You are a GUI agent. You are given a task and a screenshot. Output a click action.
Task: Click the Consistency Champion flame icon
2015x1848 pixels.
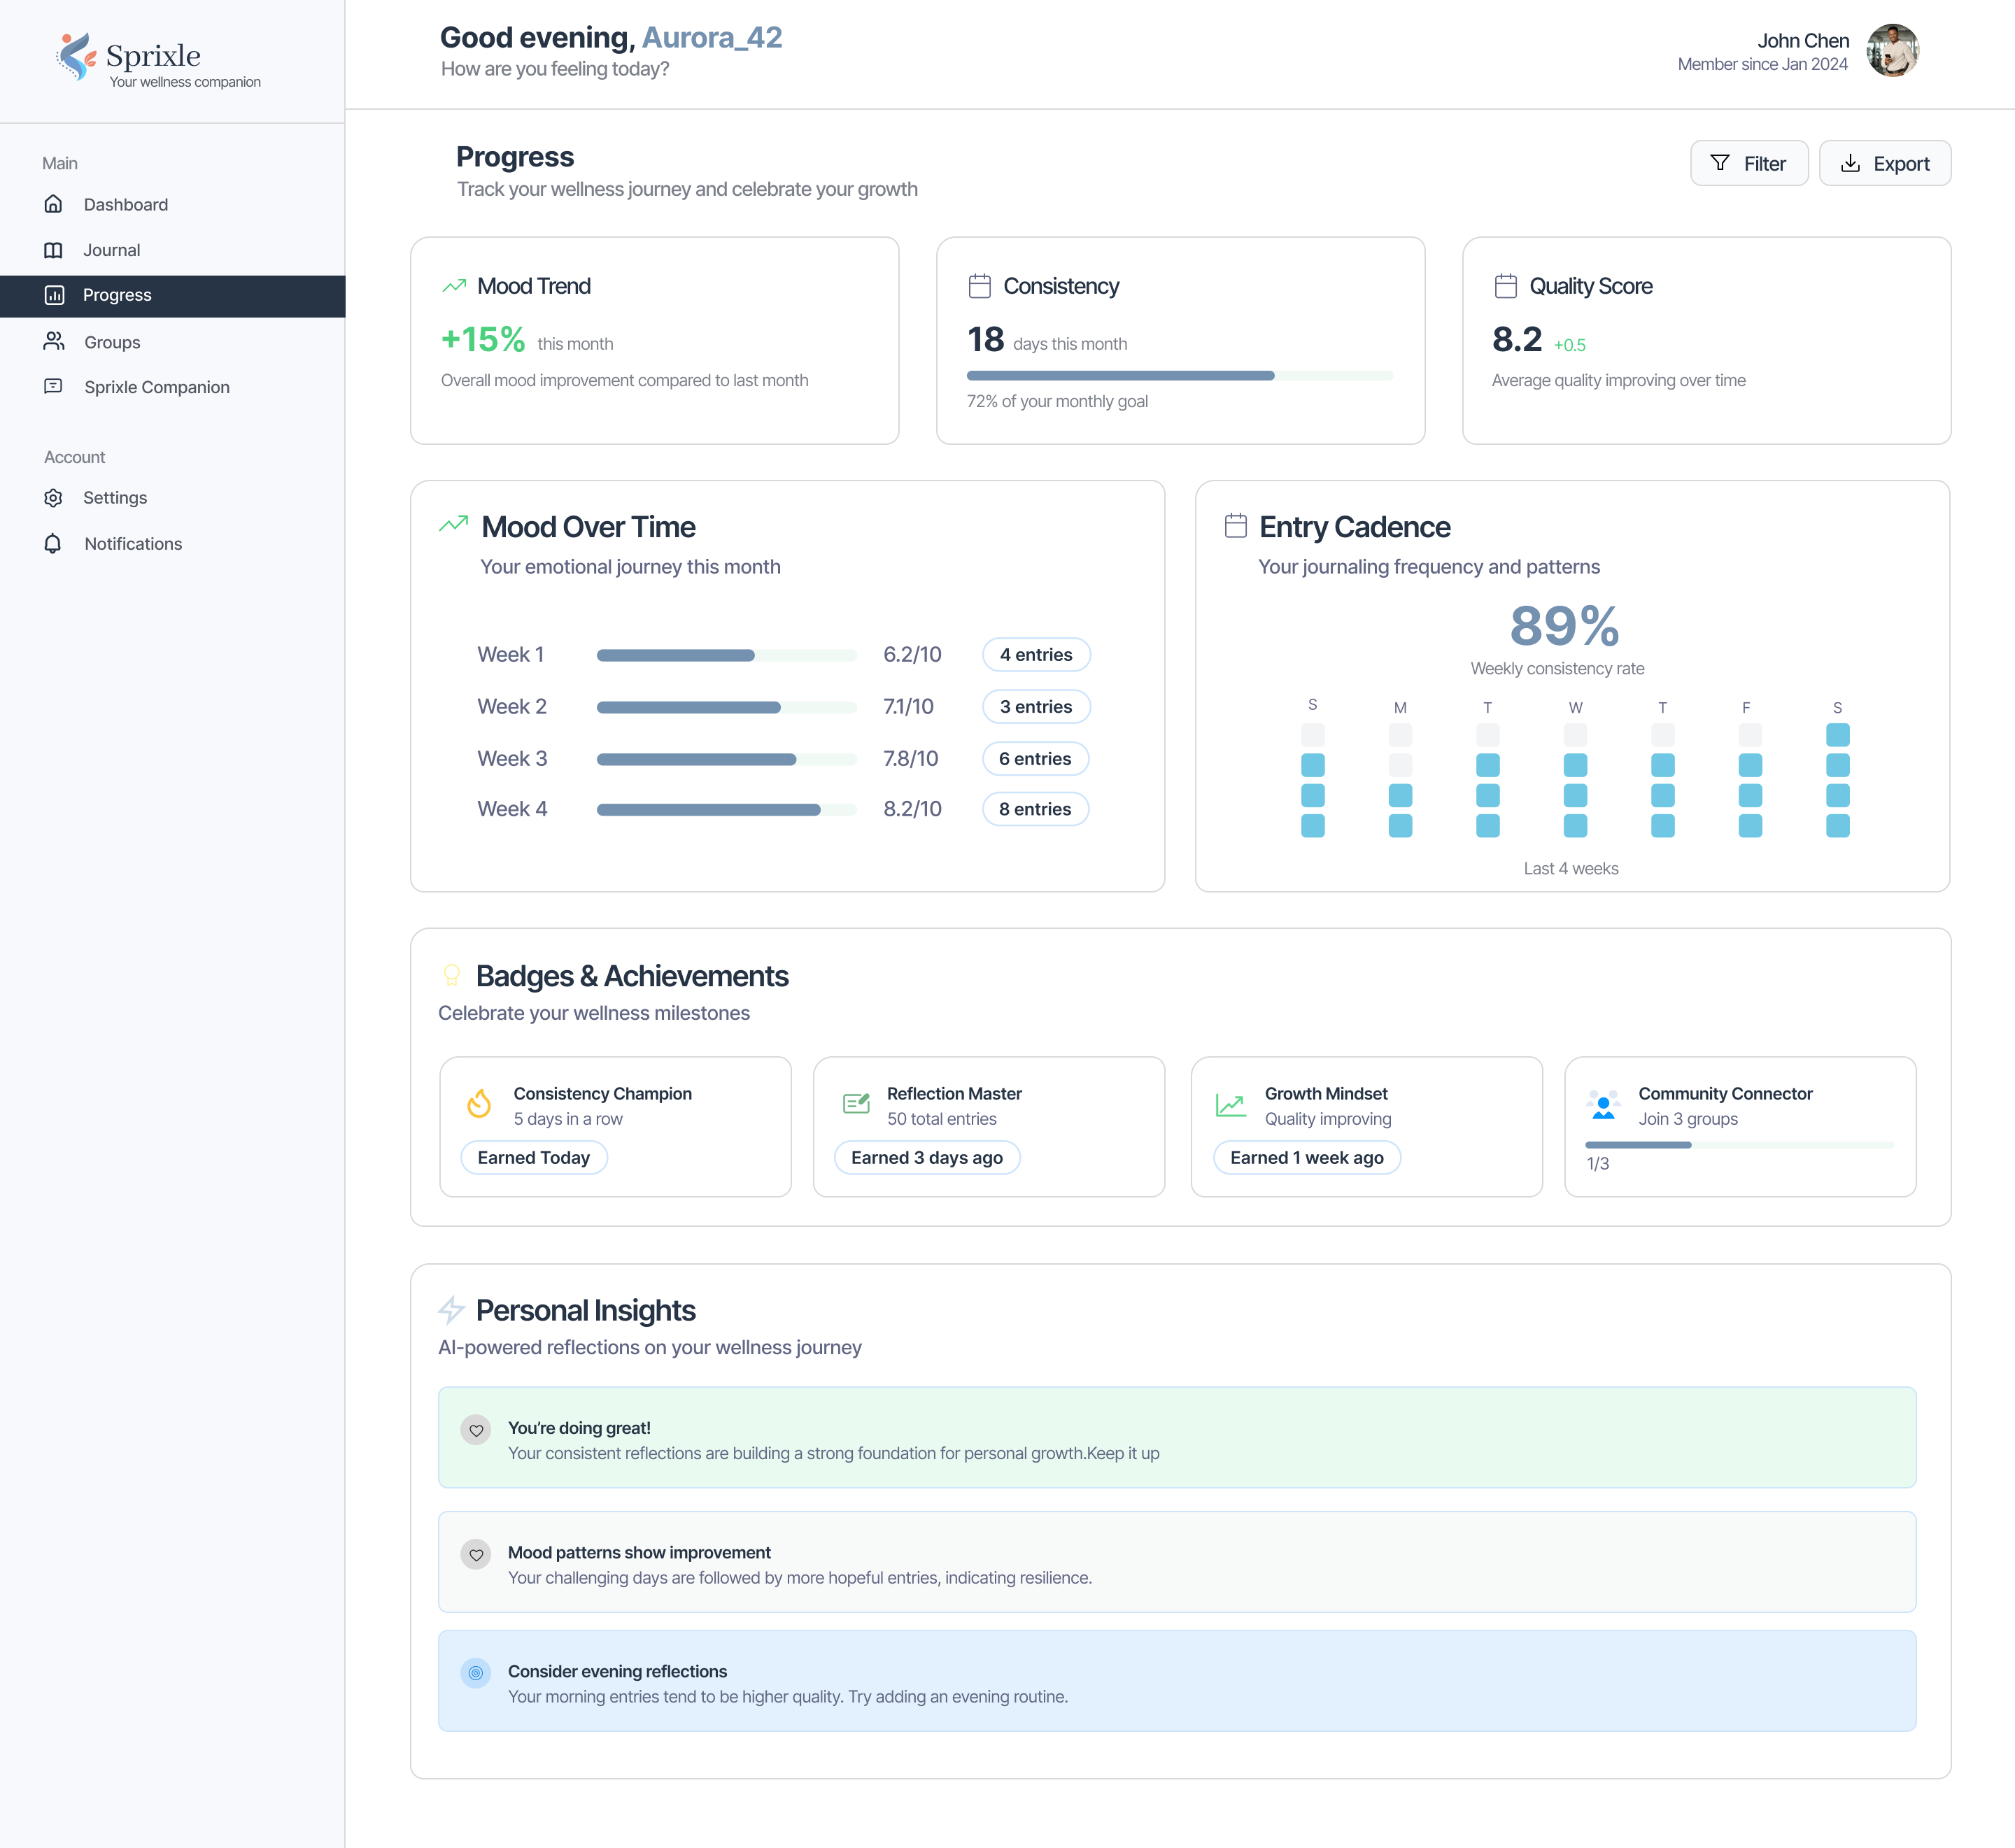coord(479,1104)
